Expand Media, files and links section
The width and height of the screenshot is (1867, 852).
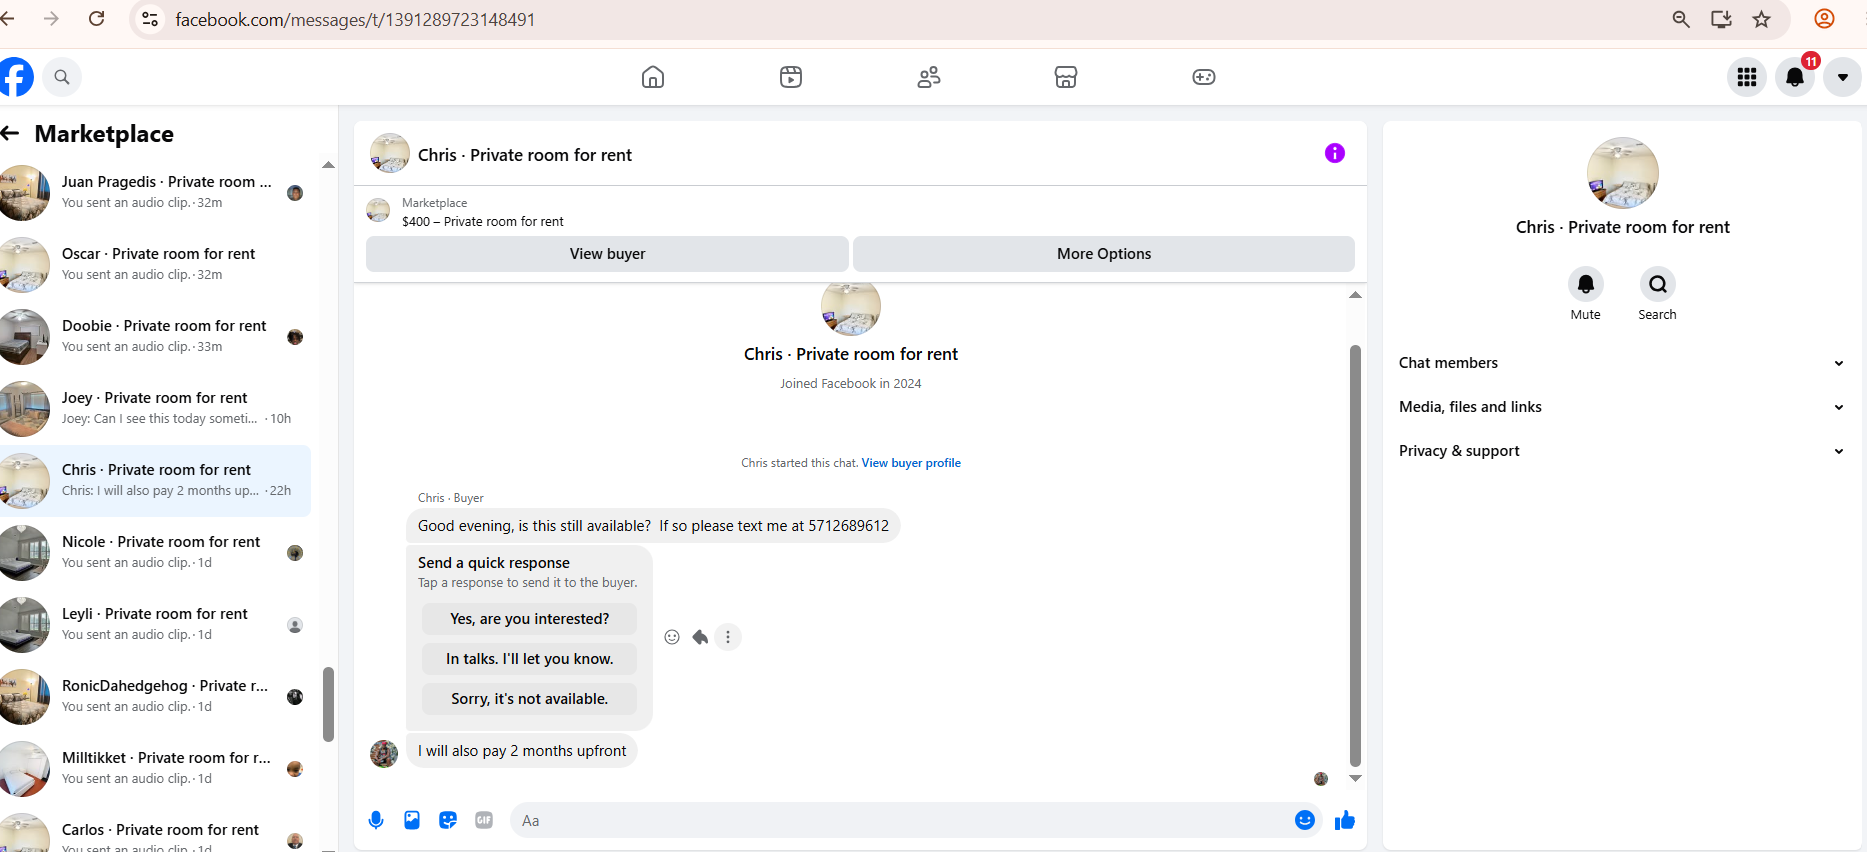[x=1622, y=407]
